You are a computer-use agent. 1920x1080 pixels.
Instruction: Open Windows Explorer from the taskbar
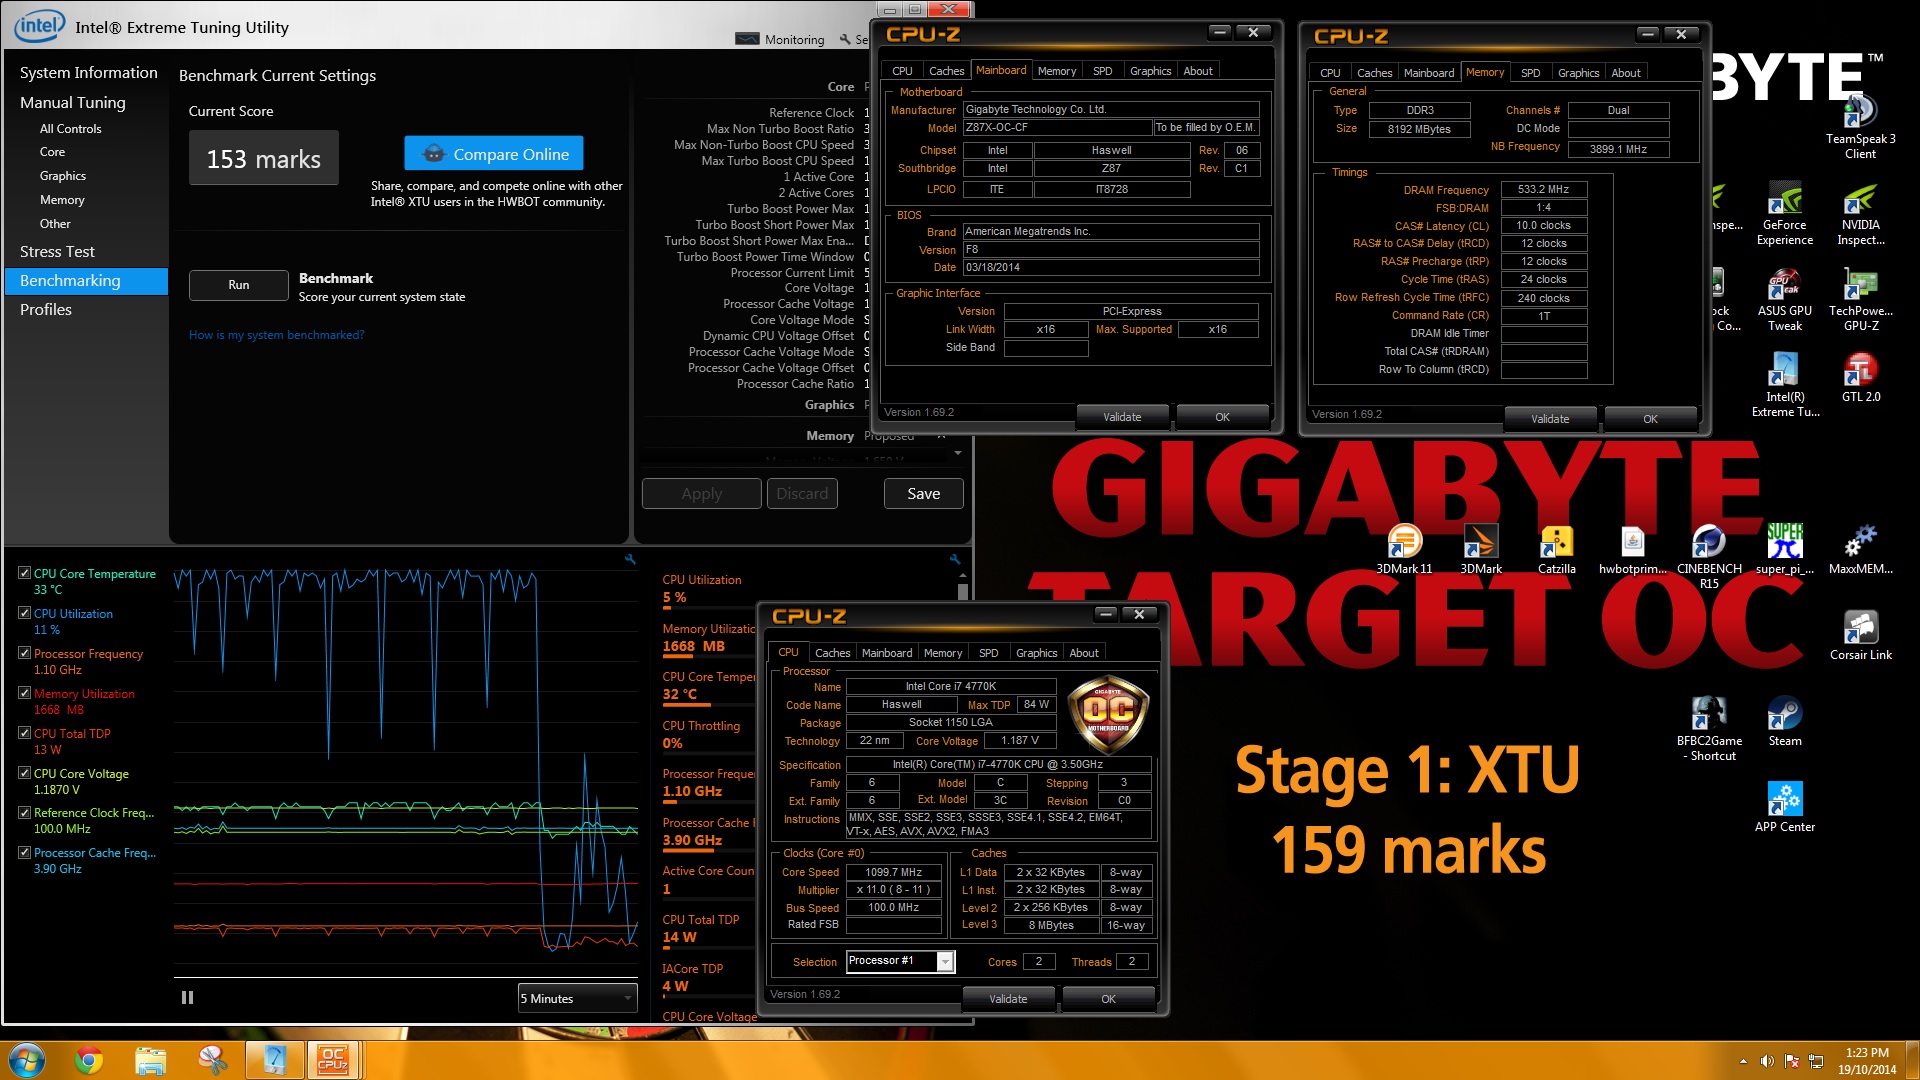point(150,1059)
